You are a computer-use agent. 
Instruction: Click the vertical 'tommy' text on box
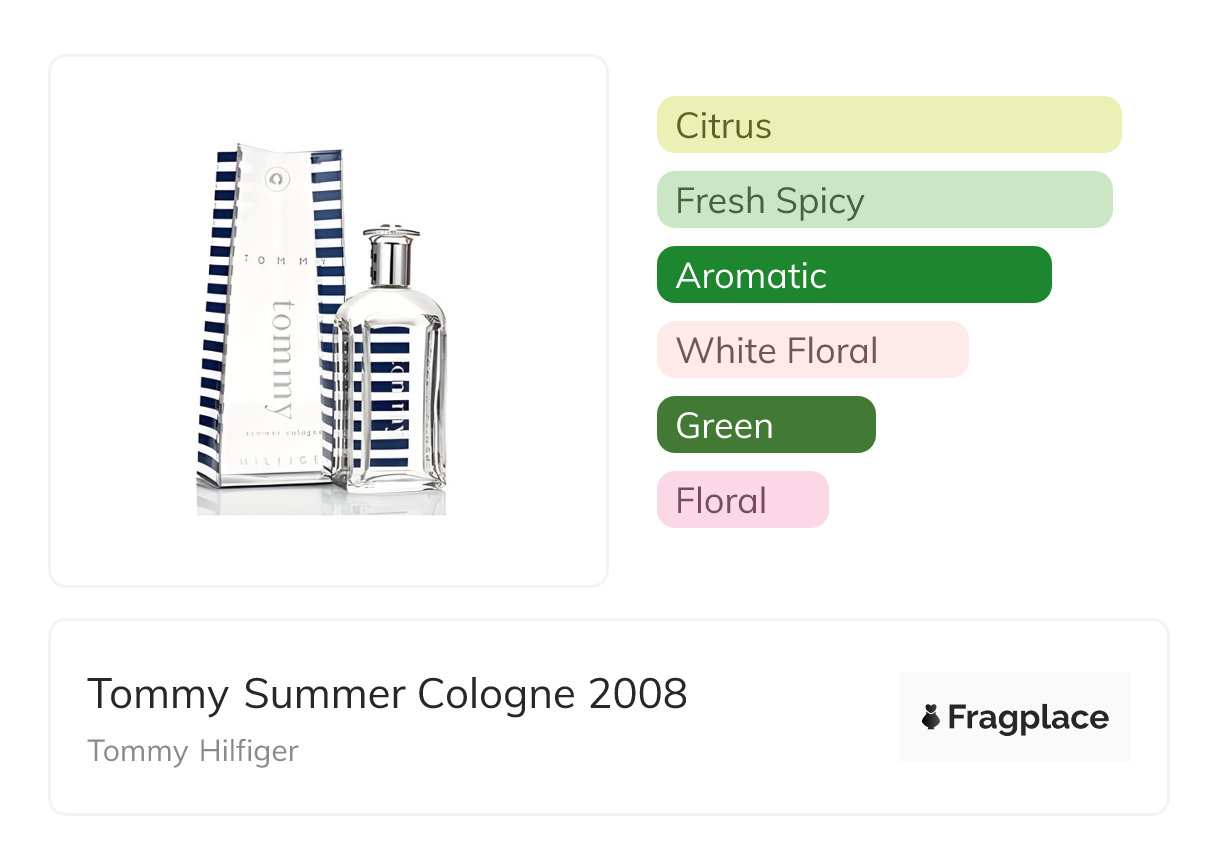pos(282,358)
